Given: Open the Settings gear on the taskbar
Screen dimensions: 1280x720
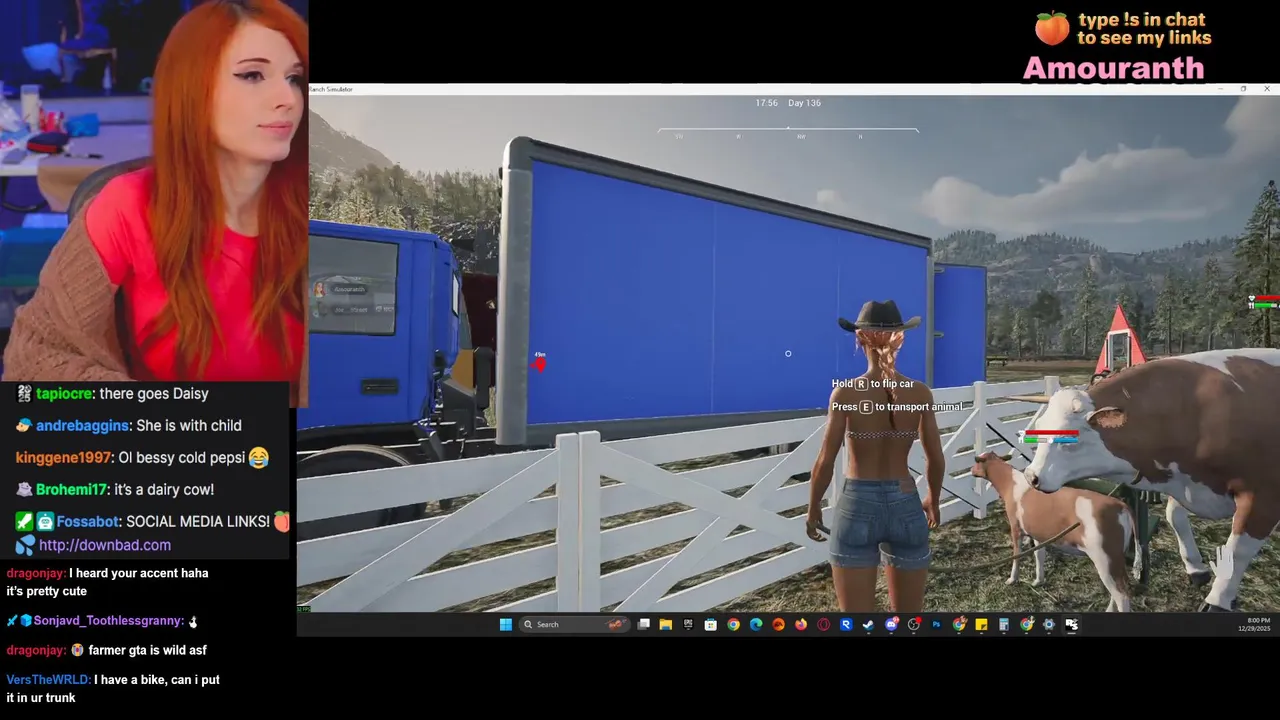Looking at the screenshot, I should click(x=1048, y=624).
